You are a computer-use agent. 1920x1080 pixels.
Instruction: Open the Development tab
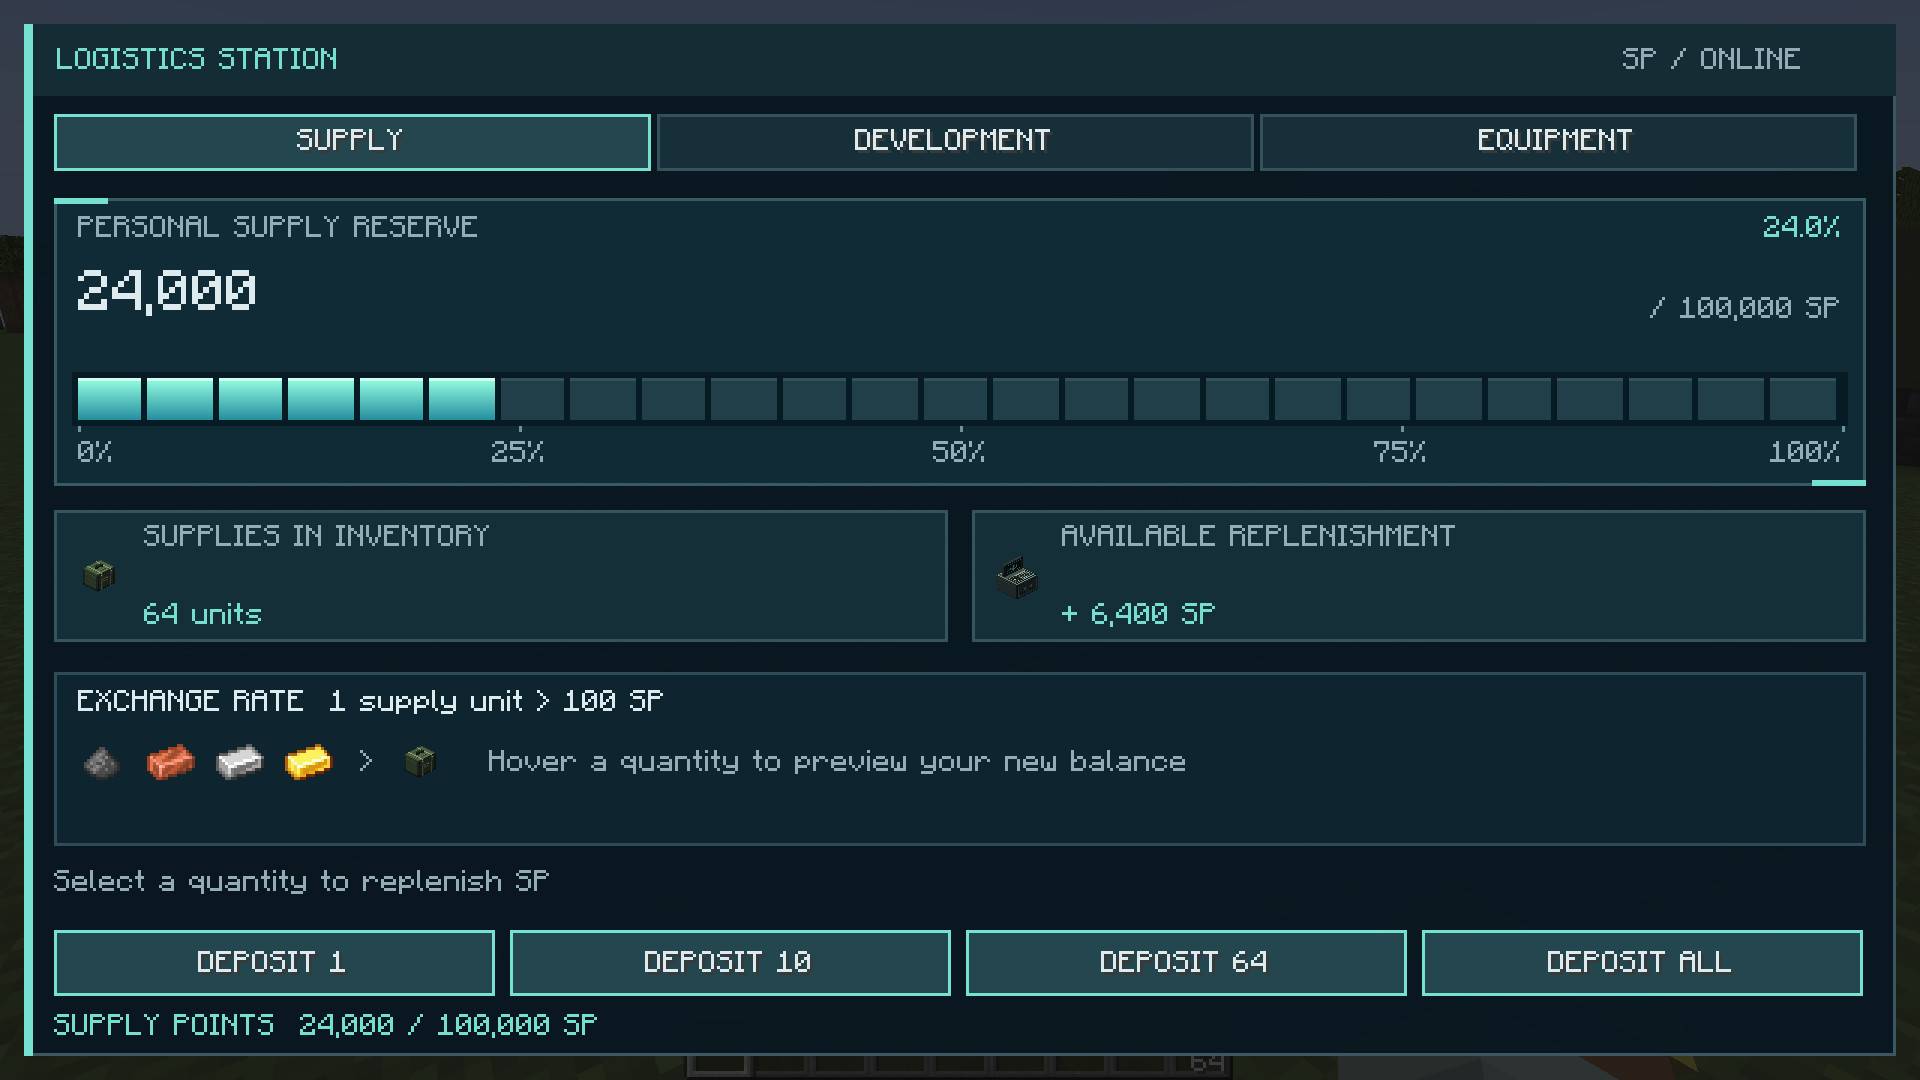[x=954, y=142]
